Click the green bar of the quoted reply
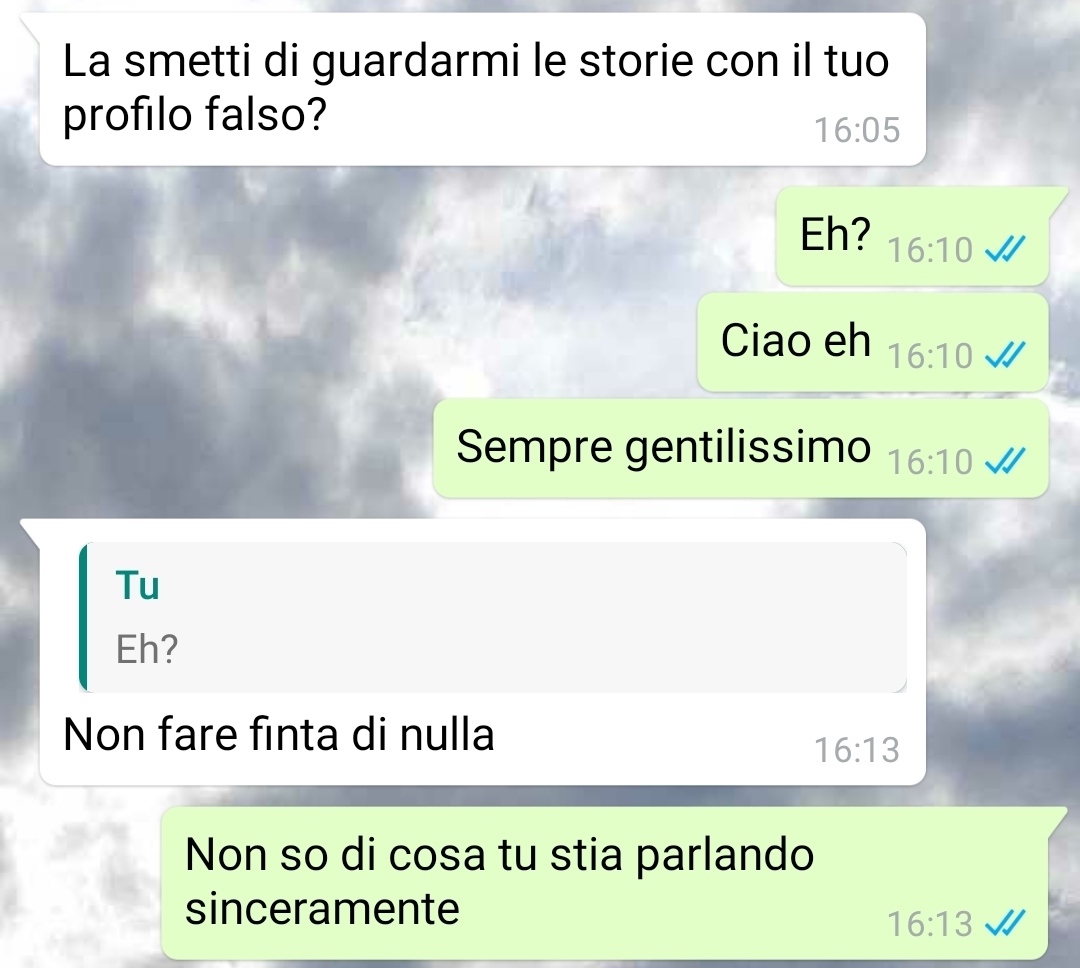1080x968 pixels. coord(83,617)
